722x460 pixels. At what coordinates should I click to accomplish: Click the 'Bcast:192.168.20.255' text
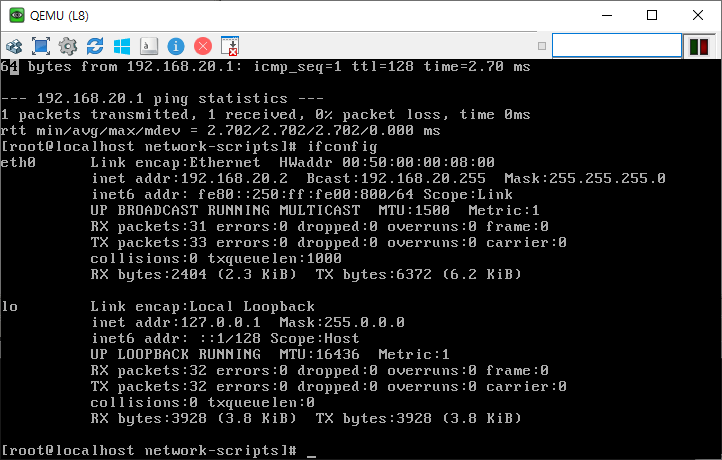coord(396,178)
